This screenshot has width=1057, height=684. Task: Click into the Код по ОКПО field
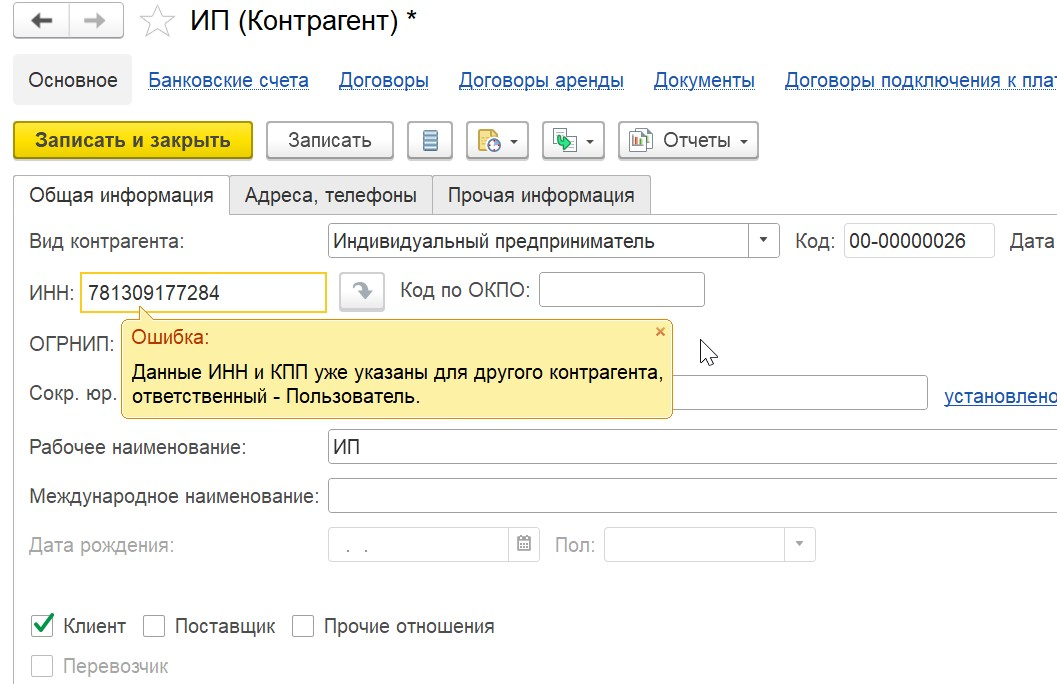click(x=622, y=290)
